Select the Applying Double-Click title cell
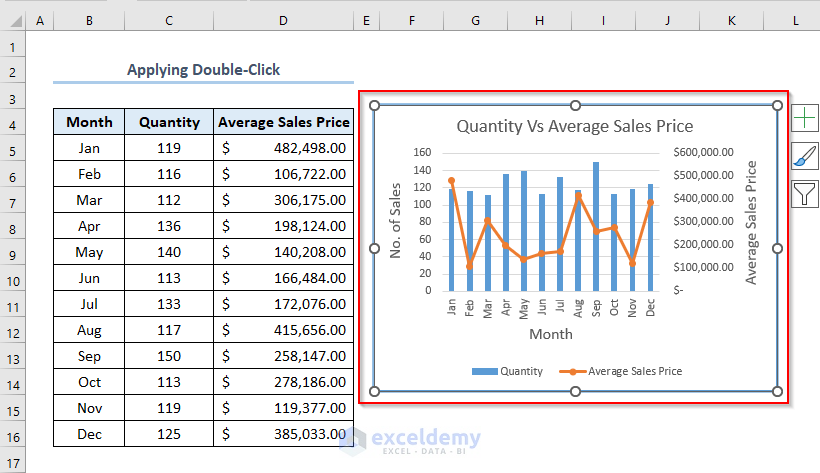The image size is (820, 473). point(203,70)
